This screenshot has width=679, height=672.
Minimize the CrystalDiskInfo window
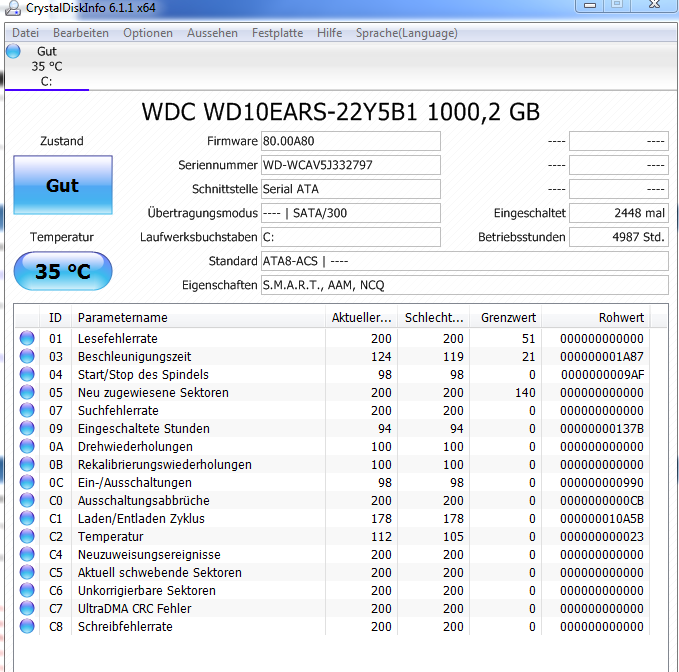pos(590,5)
